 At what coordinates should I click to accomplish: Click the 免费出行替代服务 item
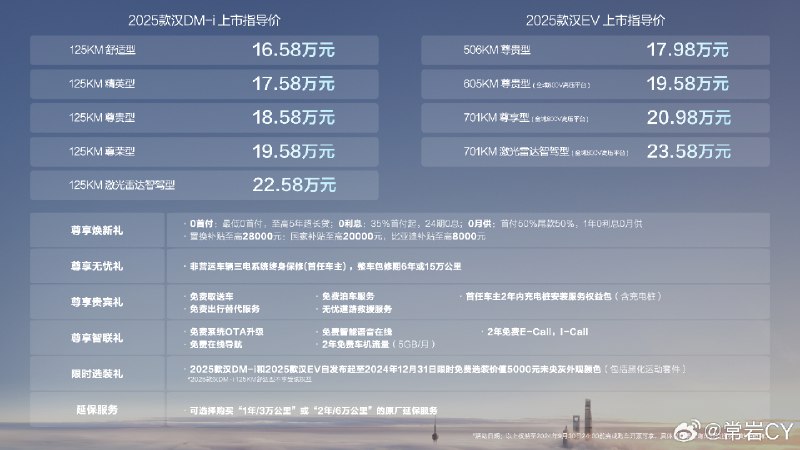click(224, 309)
